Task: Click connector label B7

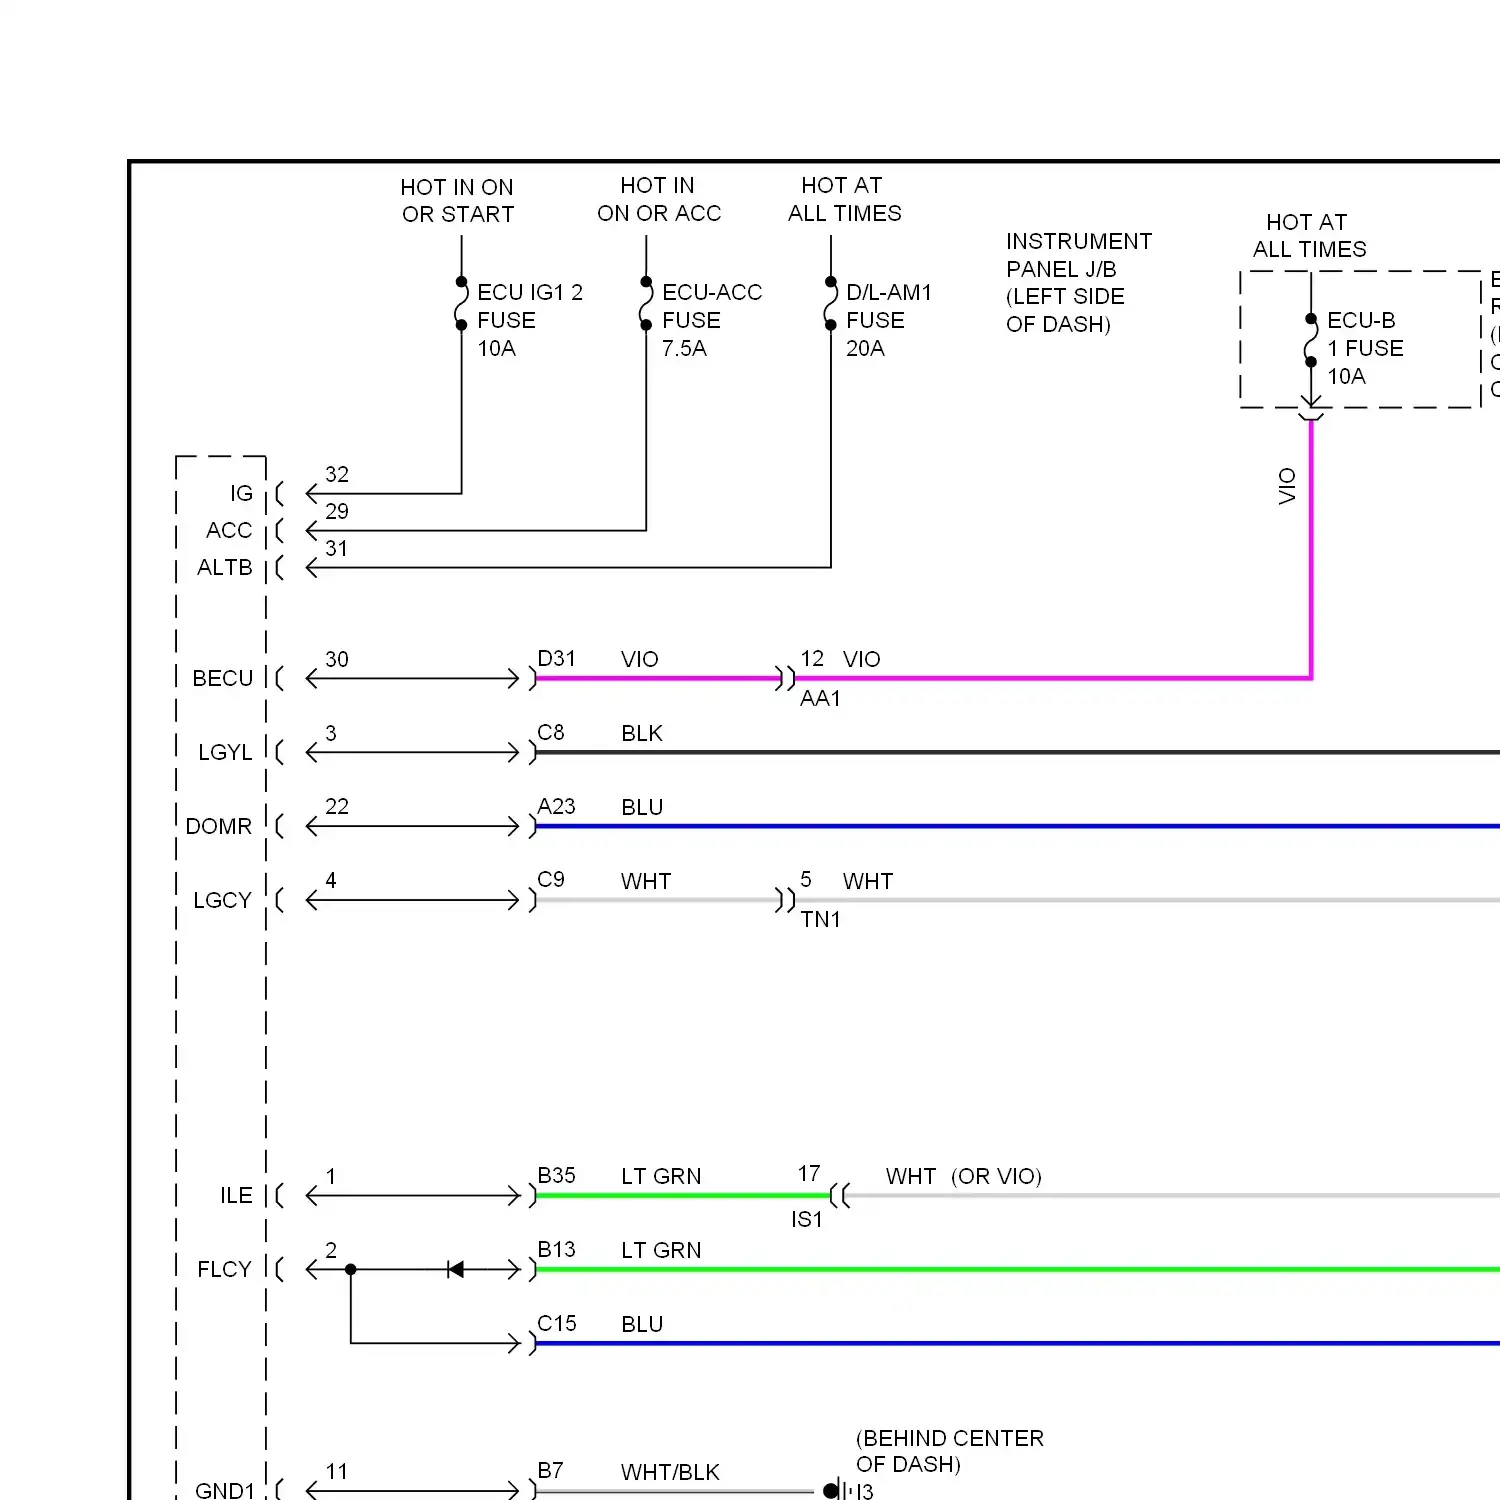Action: (551, 1470)
